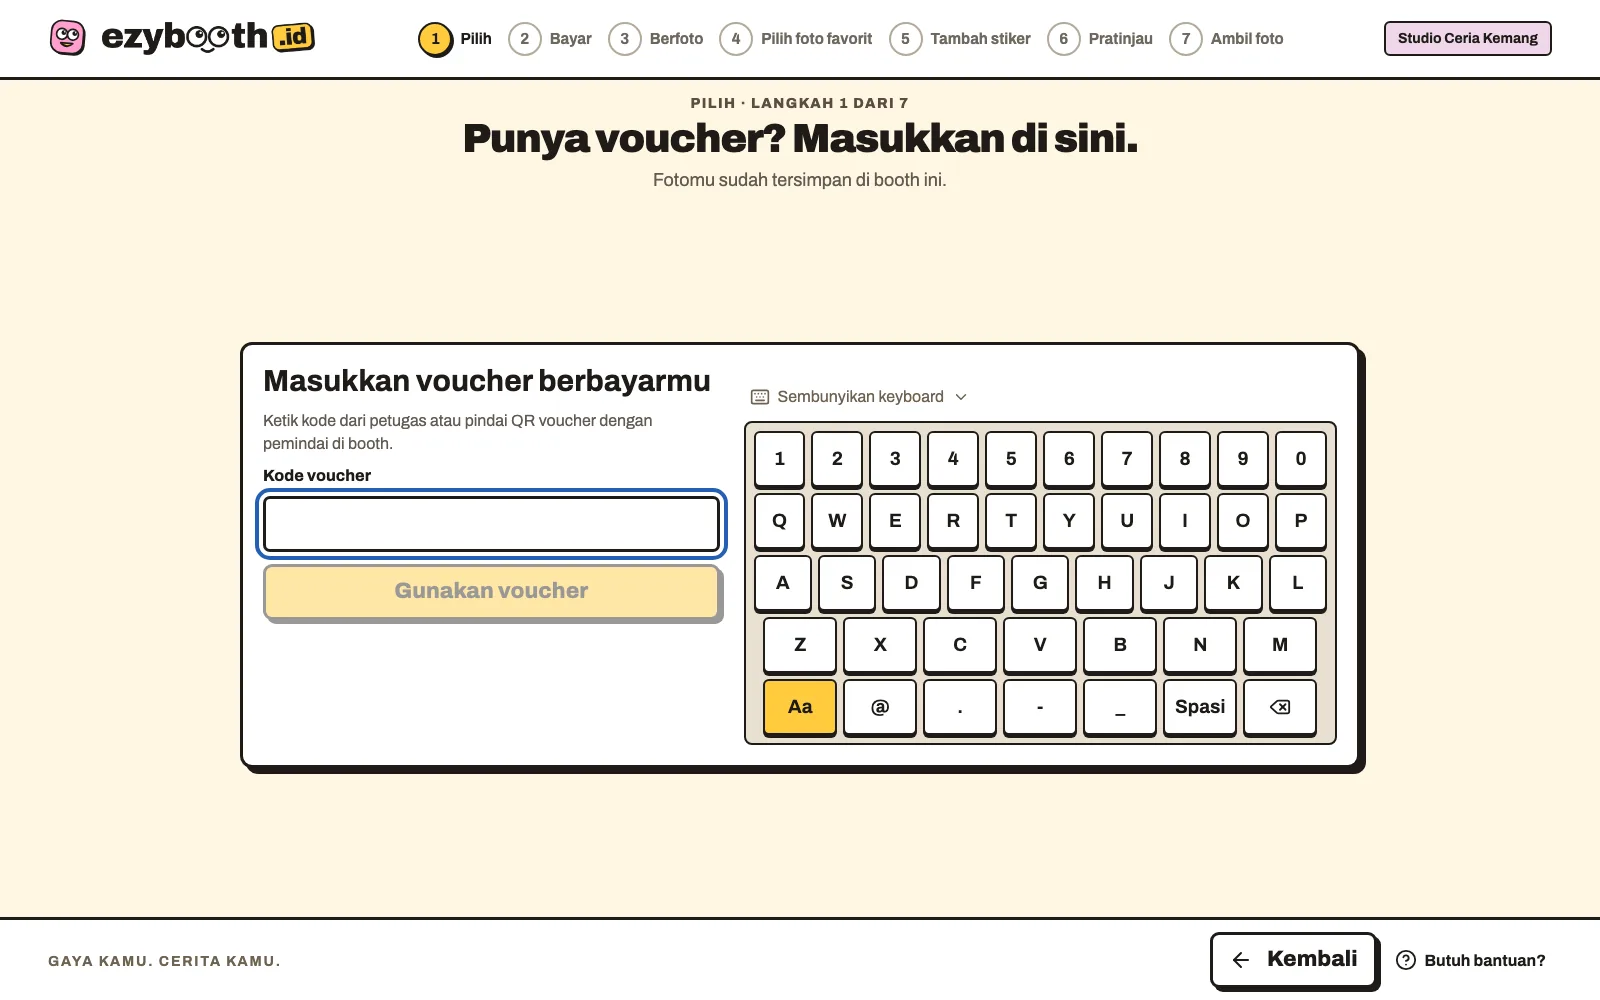Tap the hyphen key on keyboard
Viewport: 1600px width, 1000px height.
[x=1040, y=707]
